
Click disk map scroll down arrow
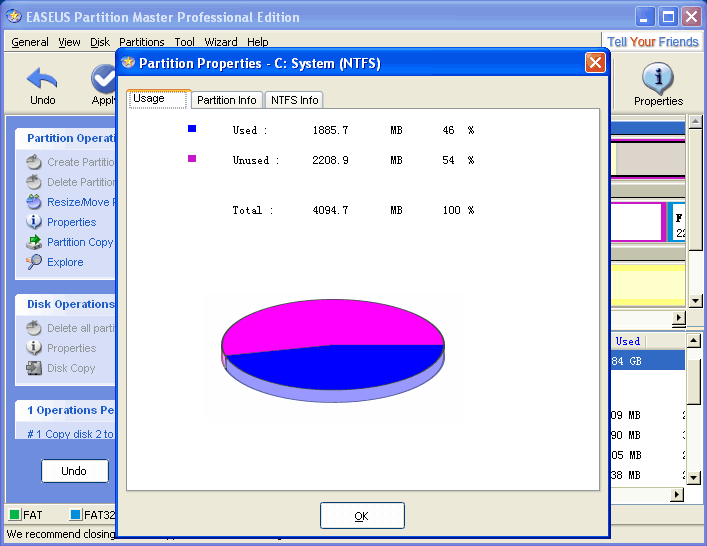click(695, 300)
